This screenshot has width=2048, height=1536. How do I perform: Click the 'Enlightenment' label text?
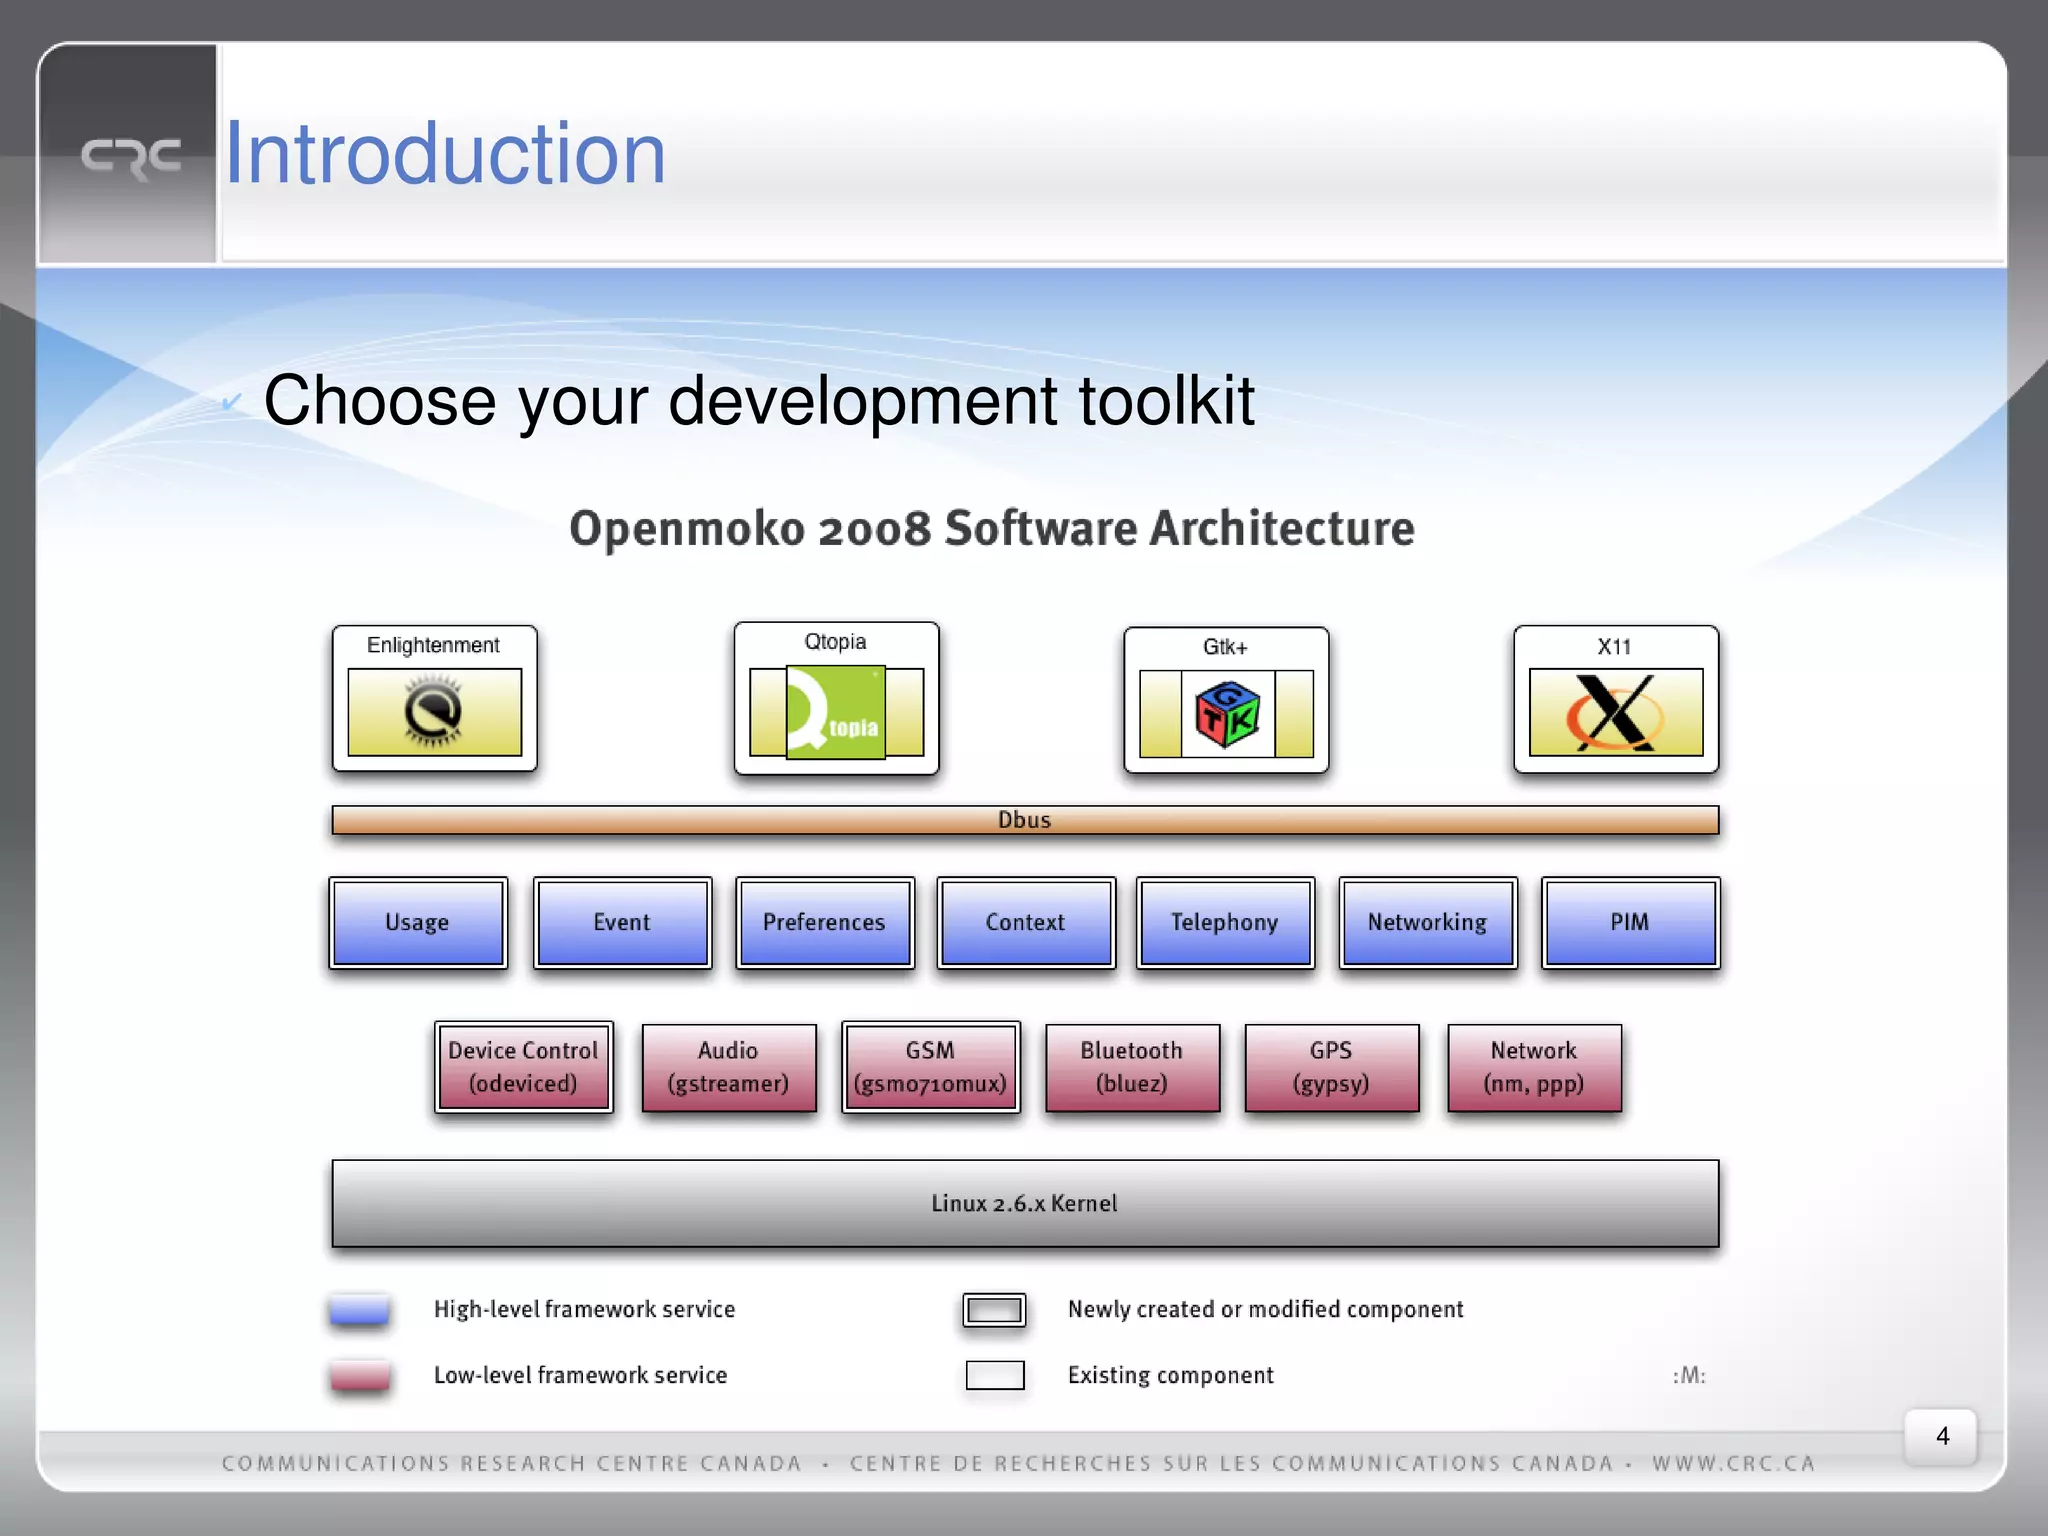coord(433,646)
